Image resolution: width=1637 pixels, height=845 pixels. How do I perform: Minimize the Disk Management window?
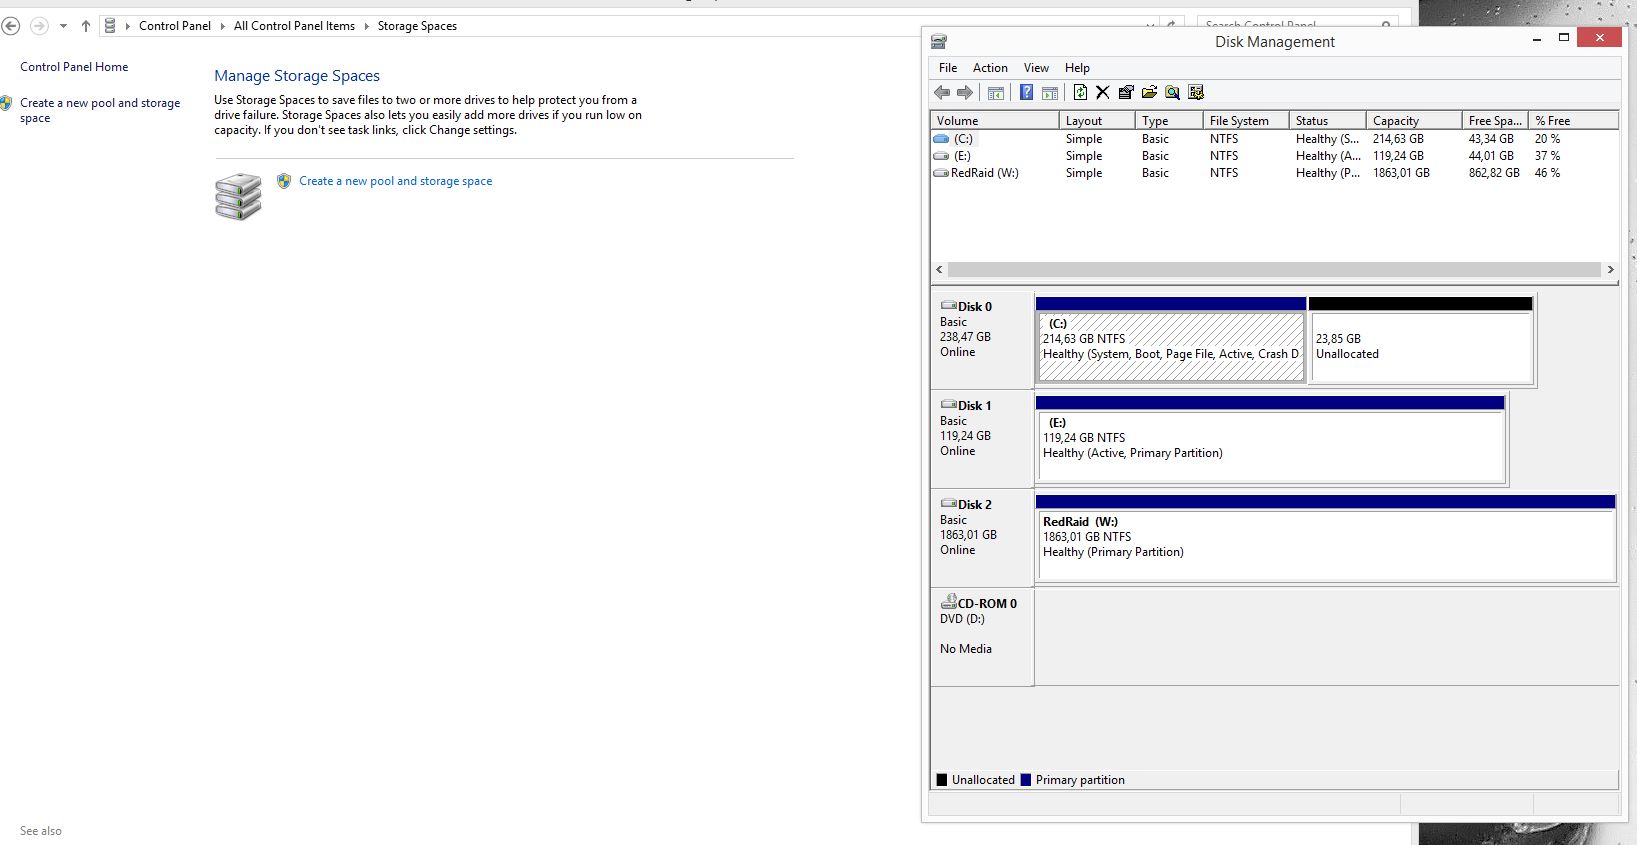(x=1536, y=39)
